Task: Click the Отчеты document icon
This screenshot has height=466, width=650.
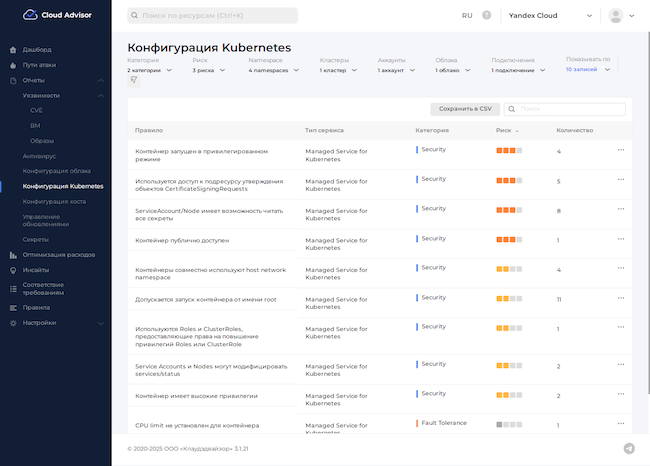Action: coord(13,80)
